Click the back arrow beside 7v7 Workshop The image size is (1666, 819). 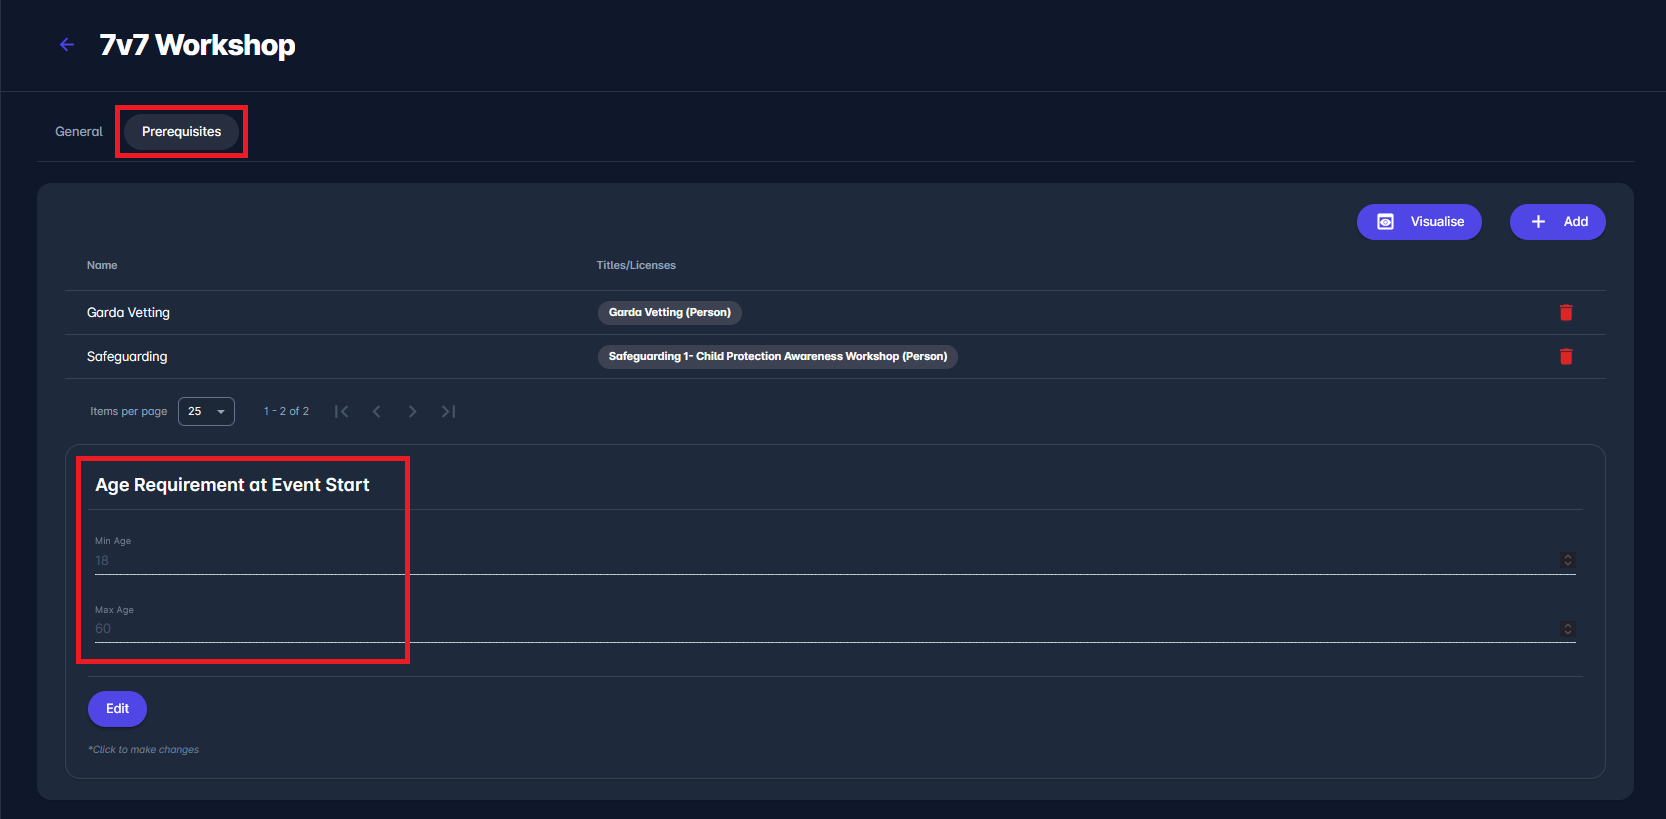pos(67,45)
